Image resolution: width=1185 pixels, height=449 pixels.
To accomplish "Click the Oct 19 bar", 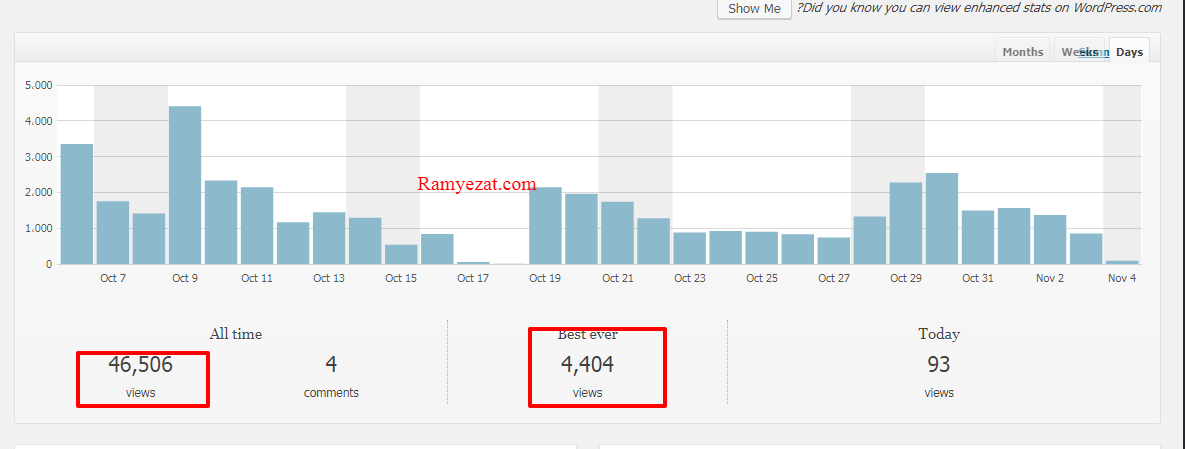I will tap(545, 225).
